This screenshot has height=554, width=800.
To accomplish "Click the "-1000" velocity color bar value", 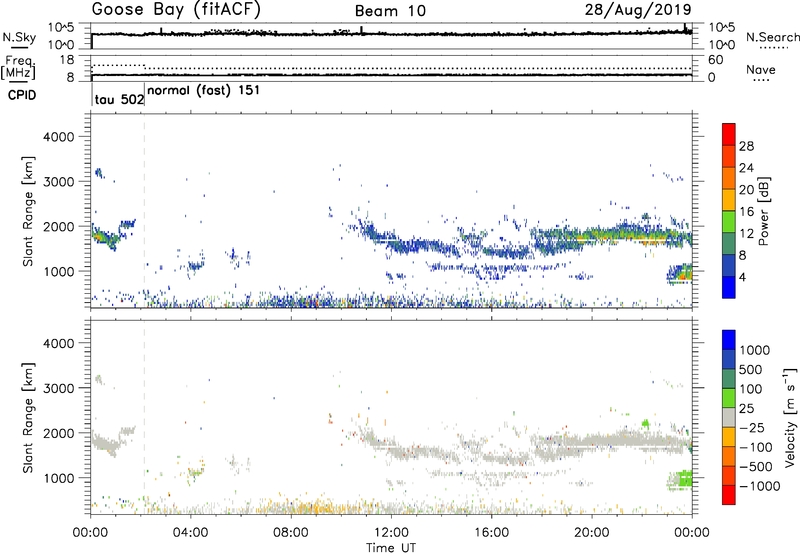I will click(760, 486).
